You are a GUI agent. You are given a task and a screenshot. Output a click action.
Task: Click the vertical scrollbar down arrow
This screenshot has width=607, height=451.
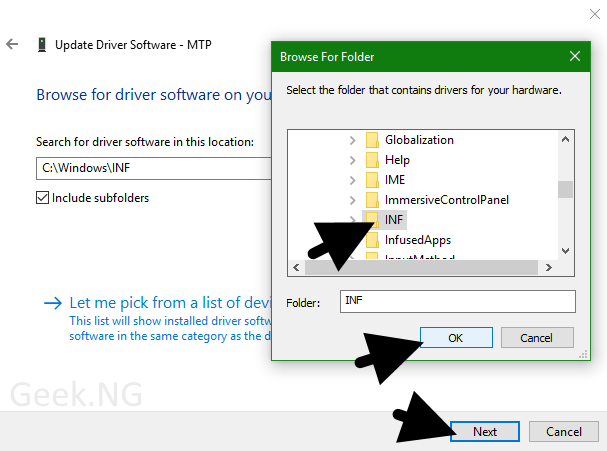pos(565,251)
